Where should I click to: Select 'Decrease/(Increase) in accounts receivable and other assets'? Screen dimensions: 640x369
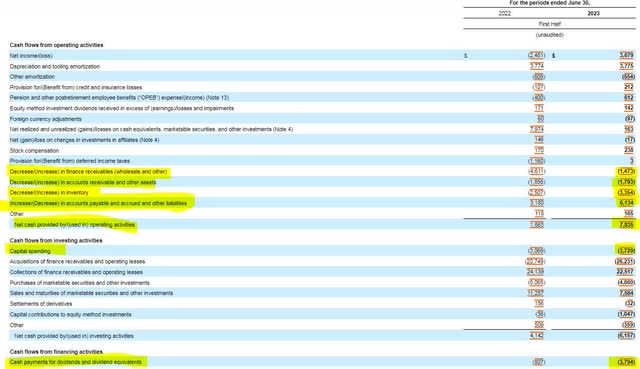coord(83,182)
